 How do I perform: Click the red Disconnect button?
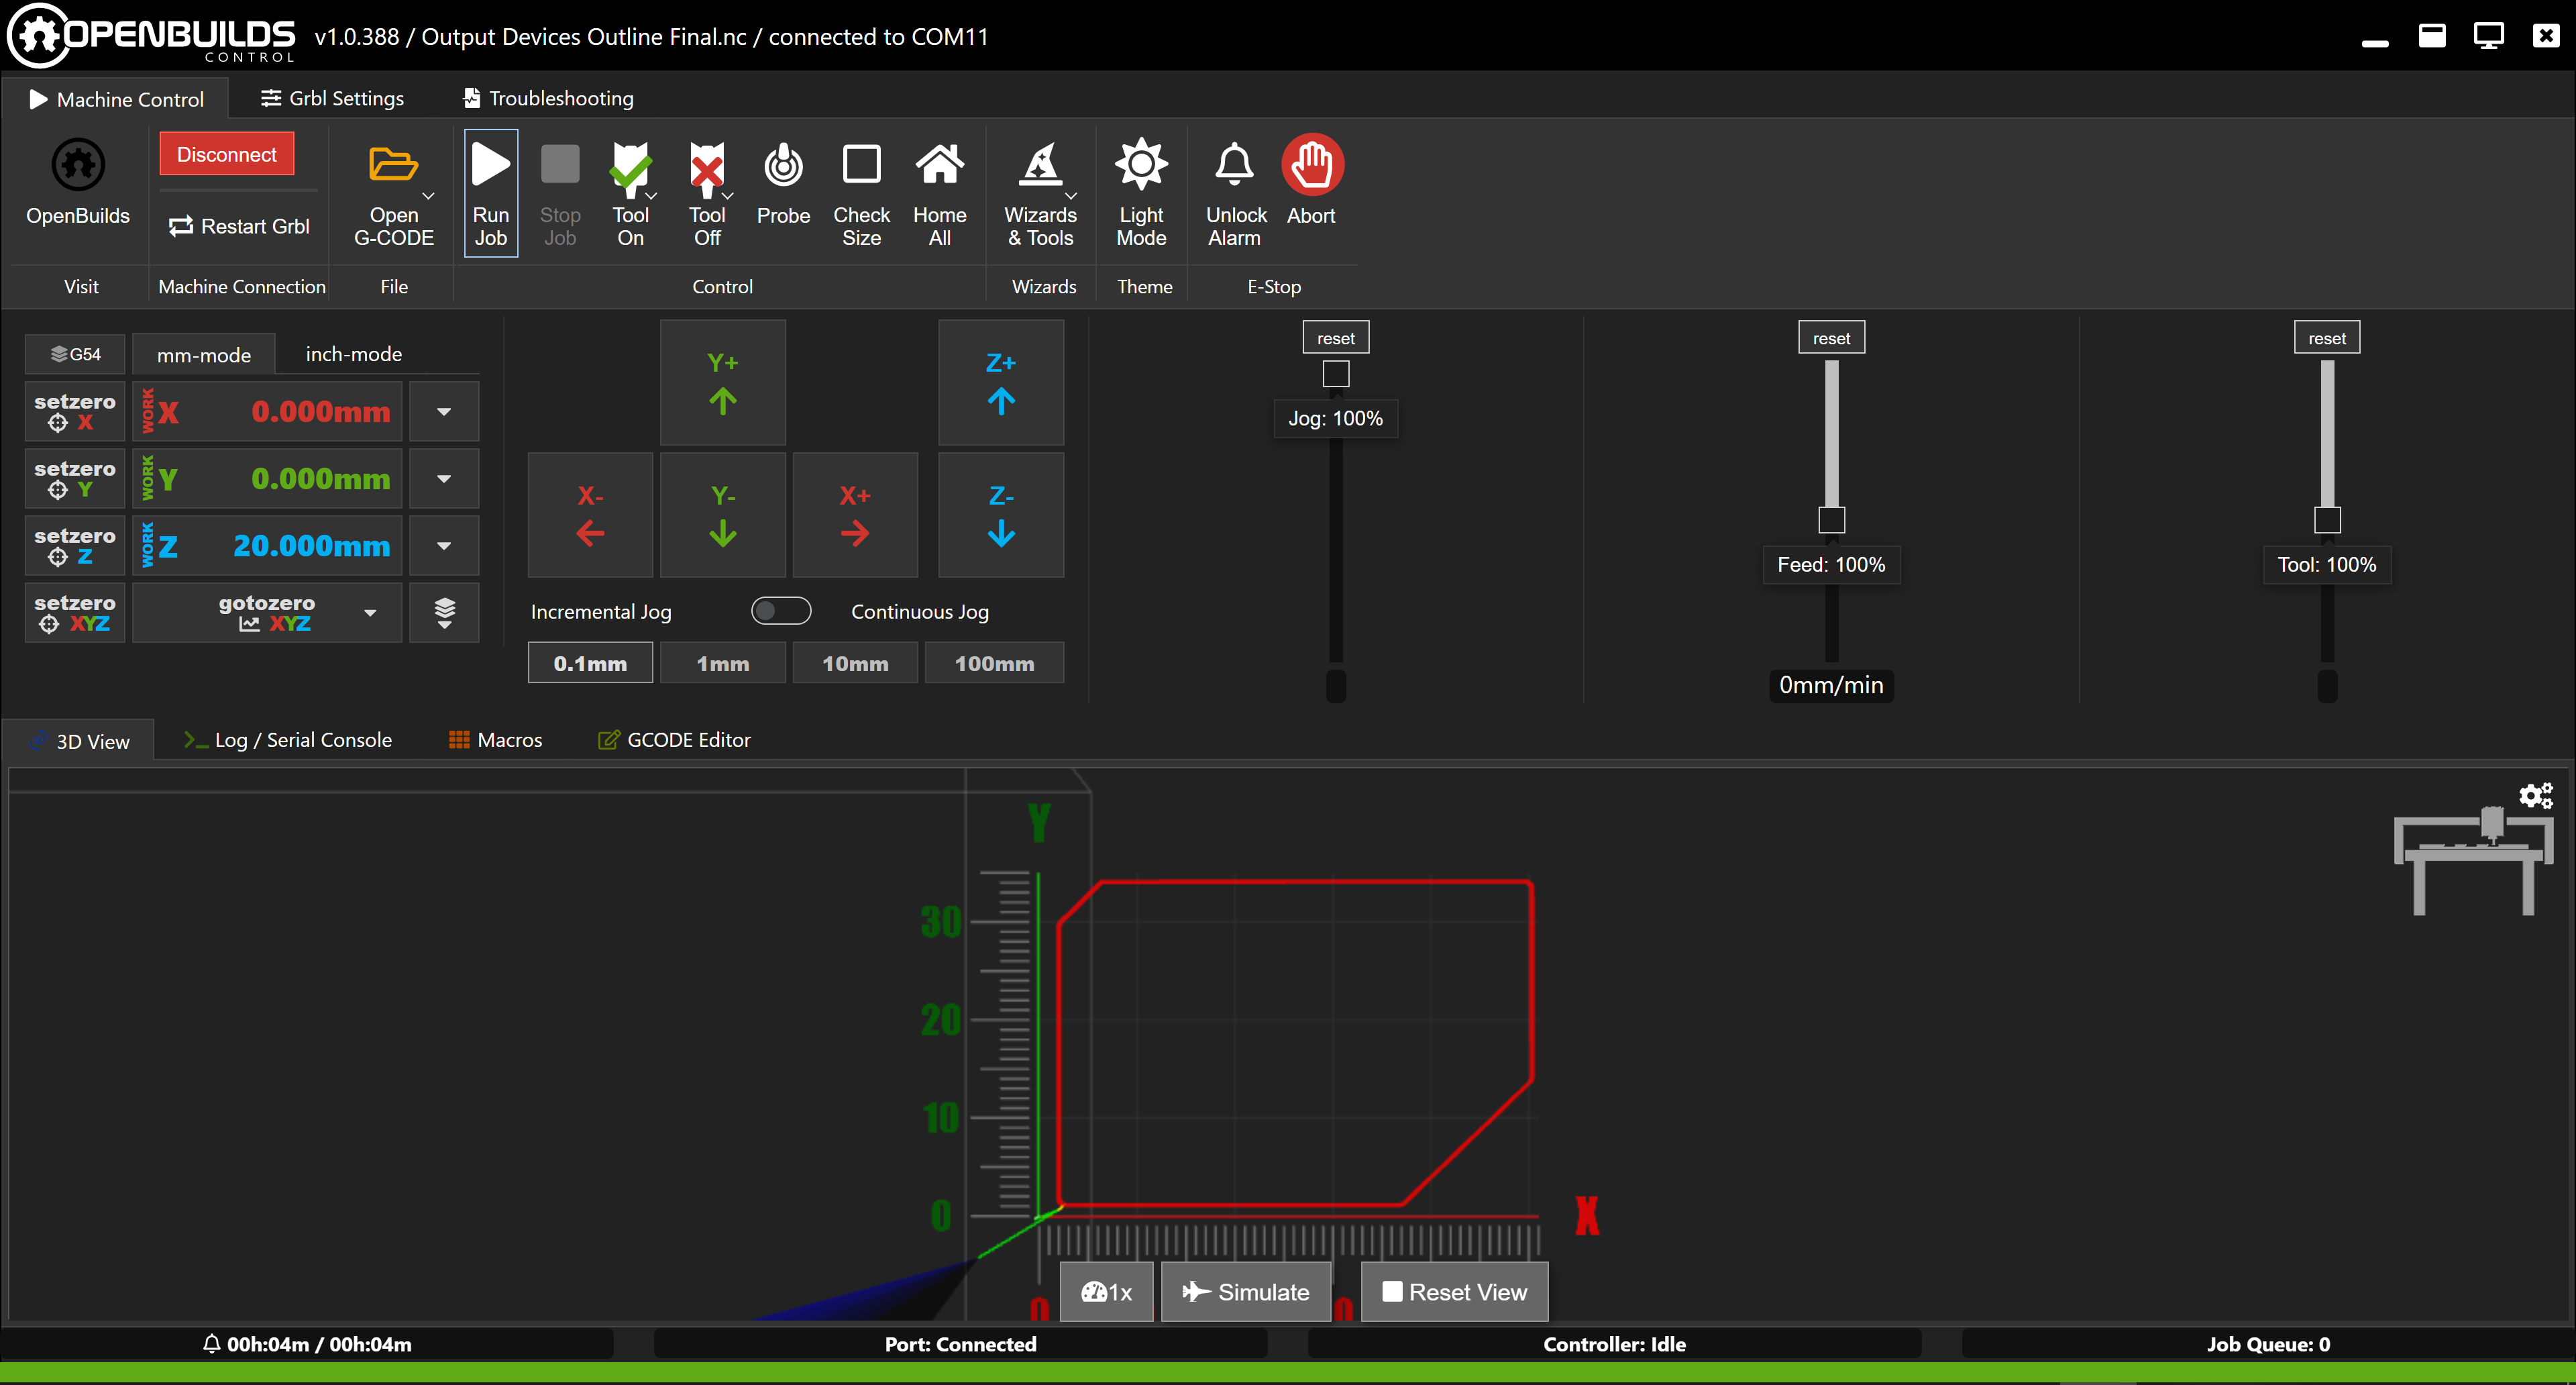point(227,154)
